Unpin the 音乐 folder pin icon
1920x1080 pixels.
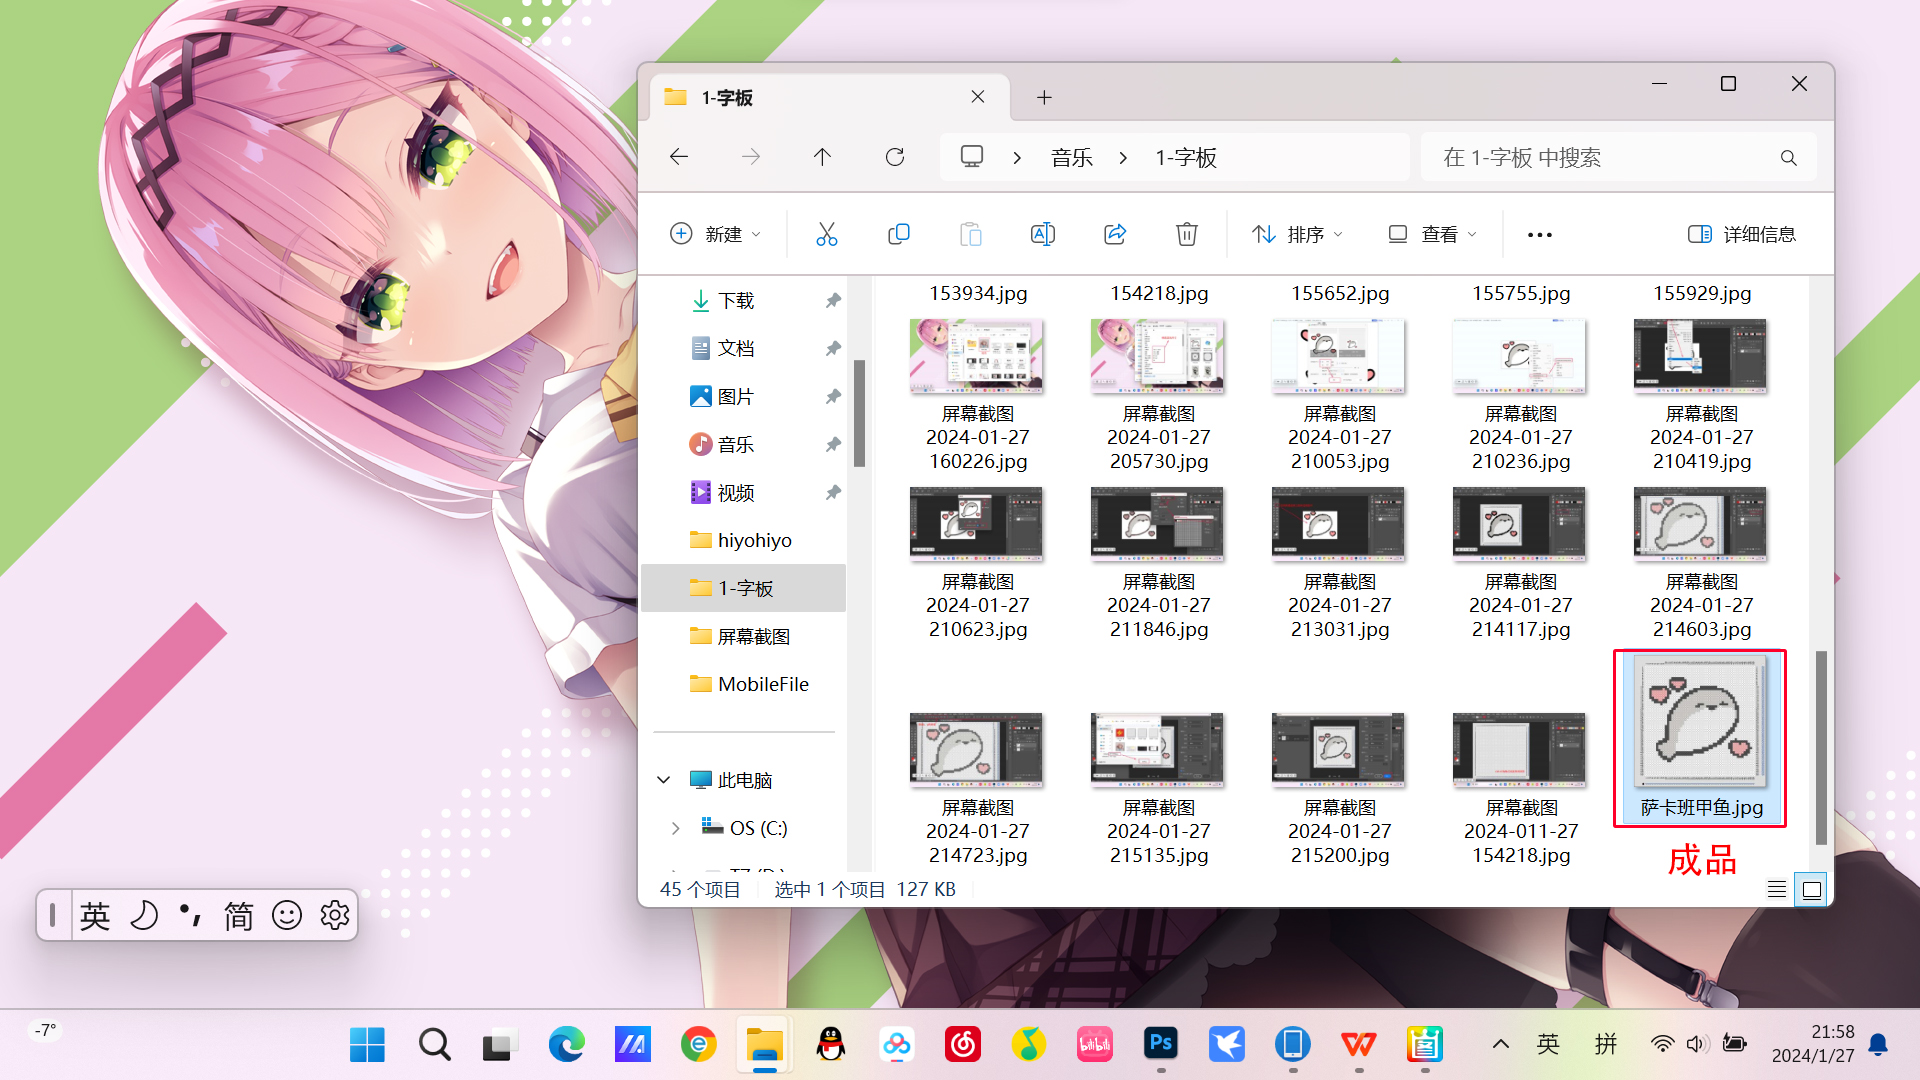point(832,445)
